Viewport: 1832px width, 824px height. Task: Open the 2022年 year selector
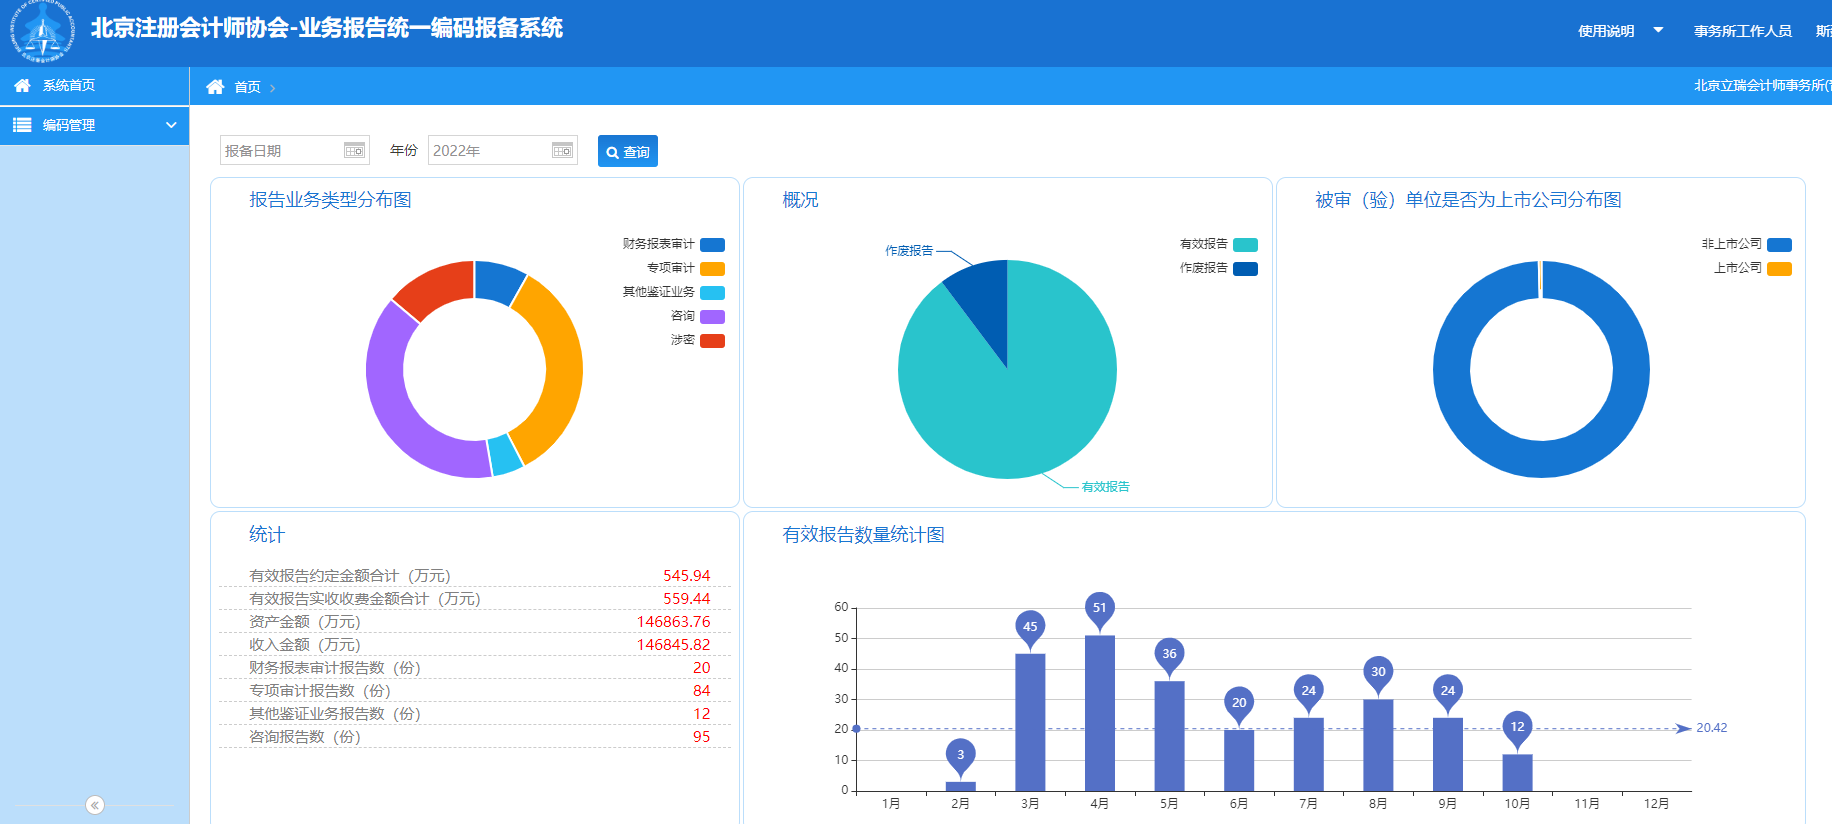[490, 150]
